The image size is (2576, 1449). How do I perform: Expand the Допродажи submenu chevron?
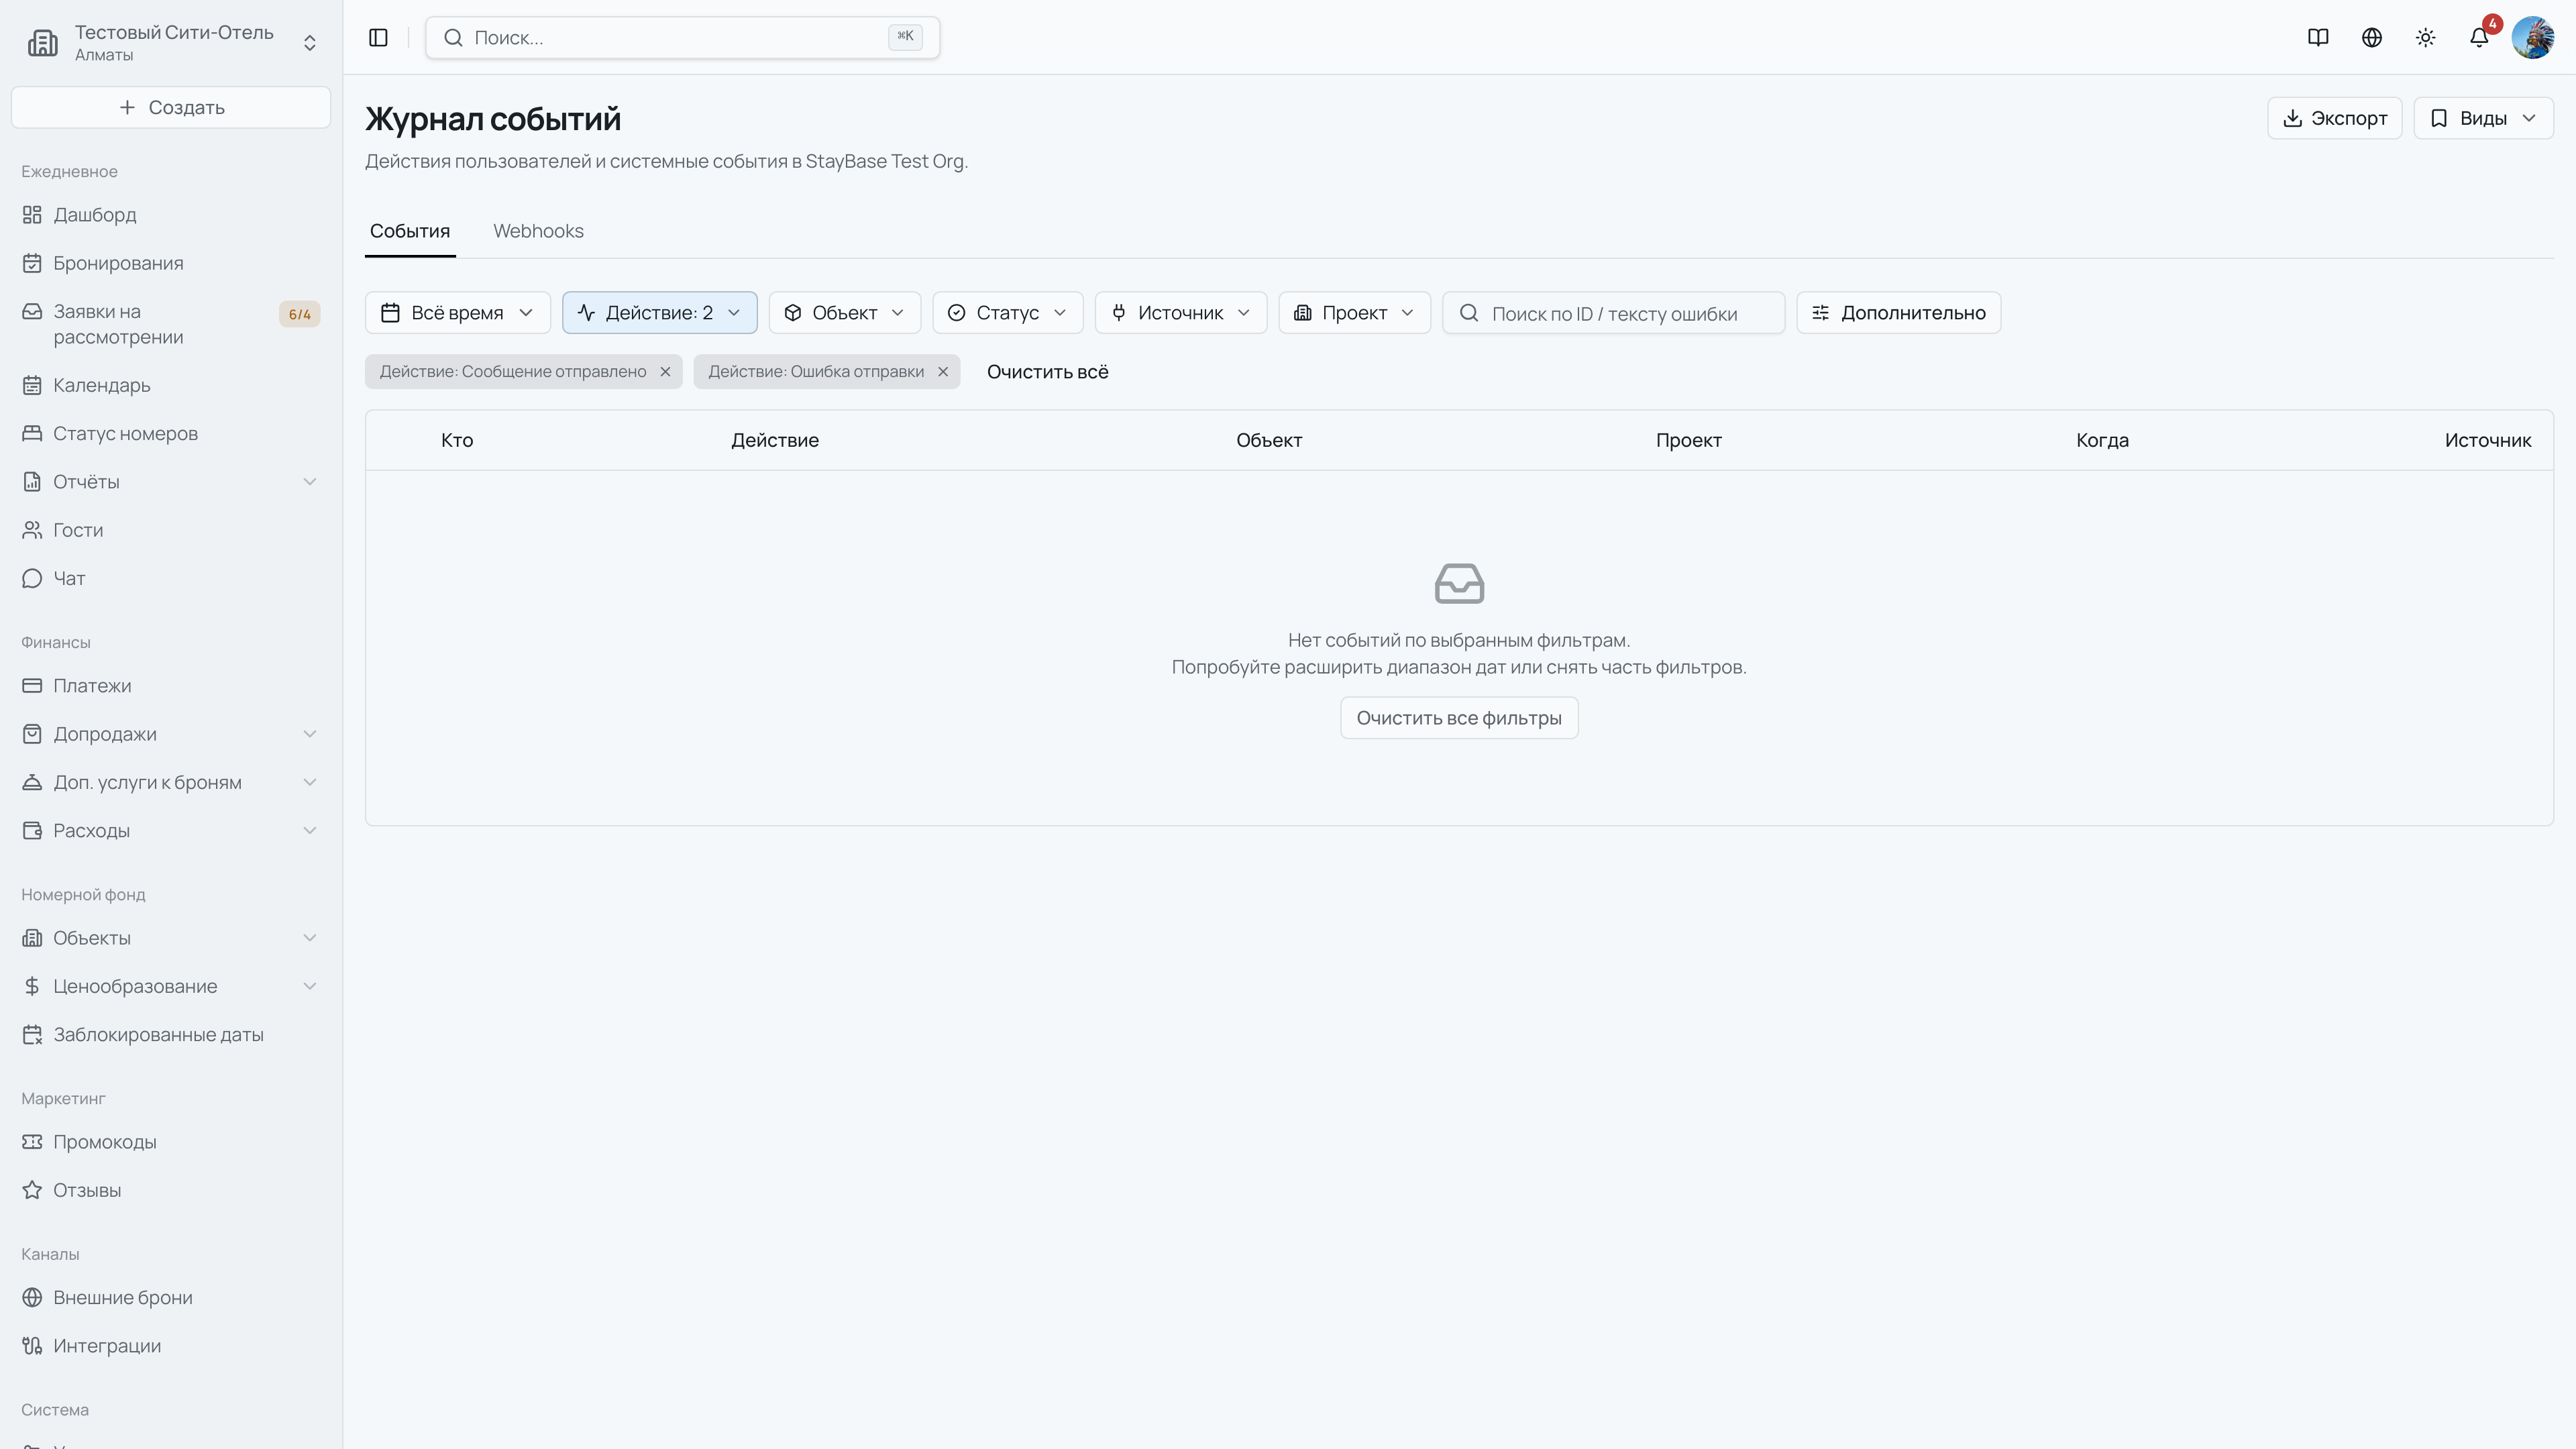click(310, 734)
